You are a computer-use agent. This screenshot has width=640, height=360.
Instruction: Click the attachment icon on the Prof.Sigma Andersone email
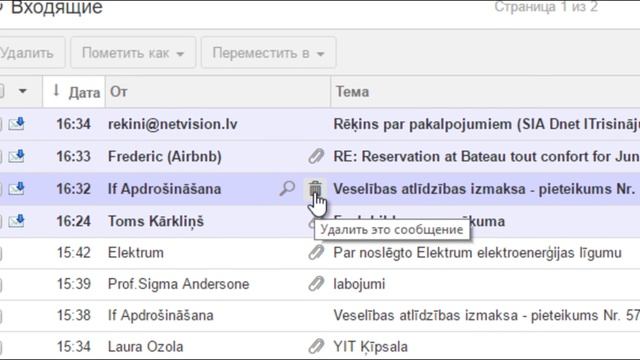coord(316,284)
